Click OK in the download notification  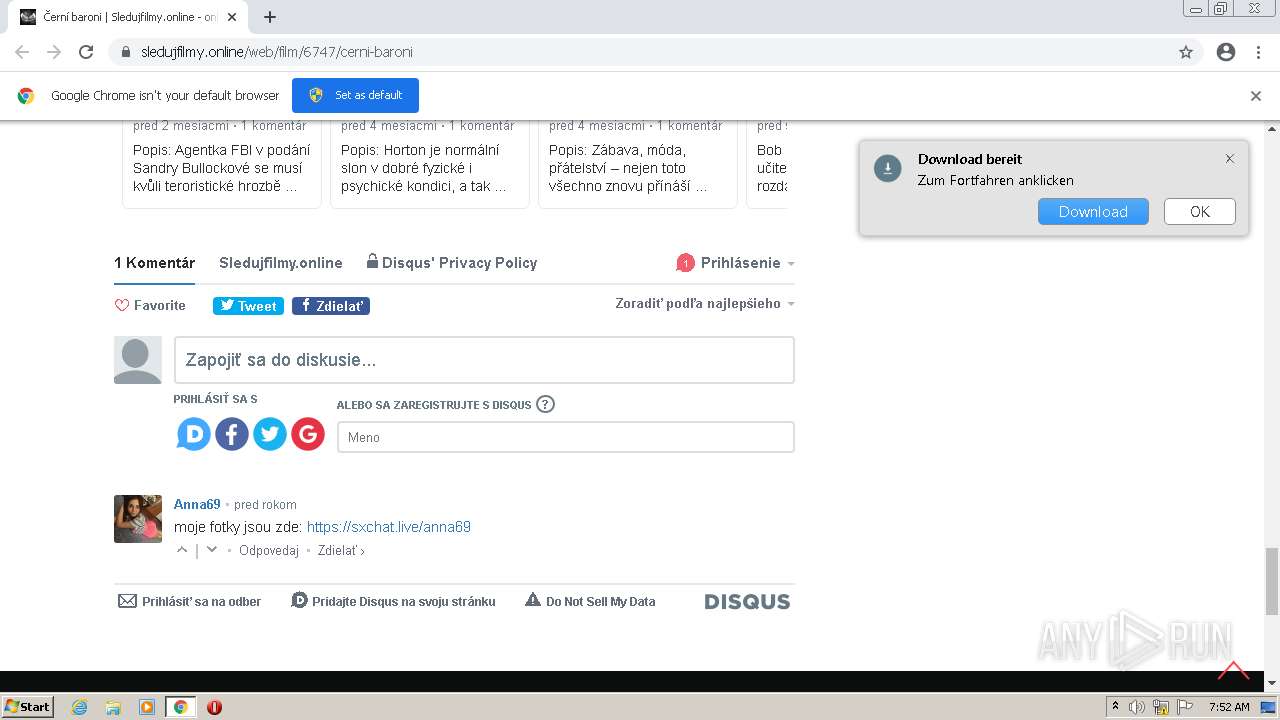[x=1200, y=211]
